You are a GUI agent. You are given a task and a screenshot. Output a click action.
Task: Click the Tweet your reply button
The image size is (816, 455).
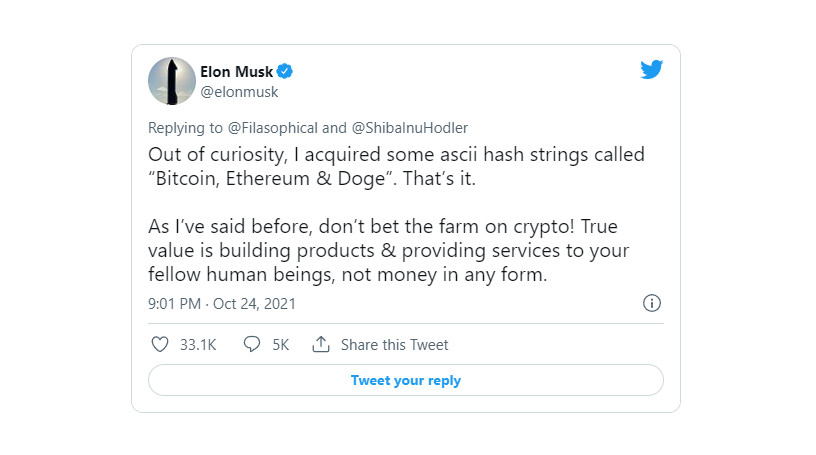[406, 380]
